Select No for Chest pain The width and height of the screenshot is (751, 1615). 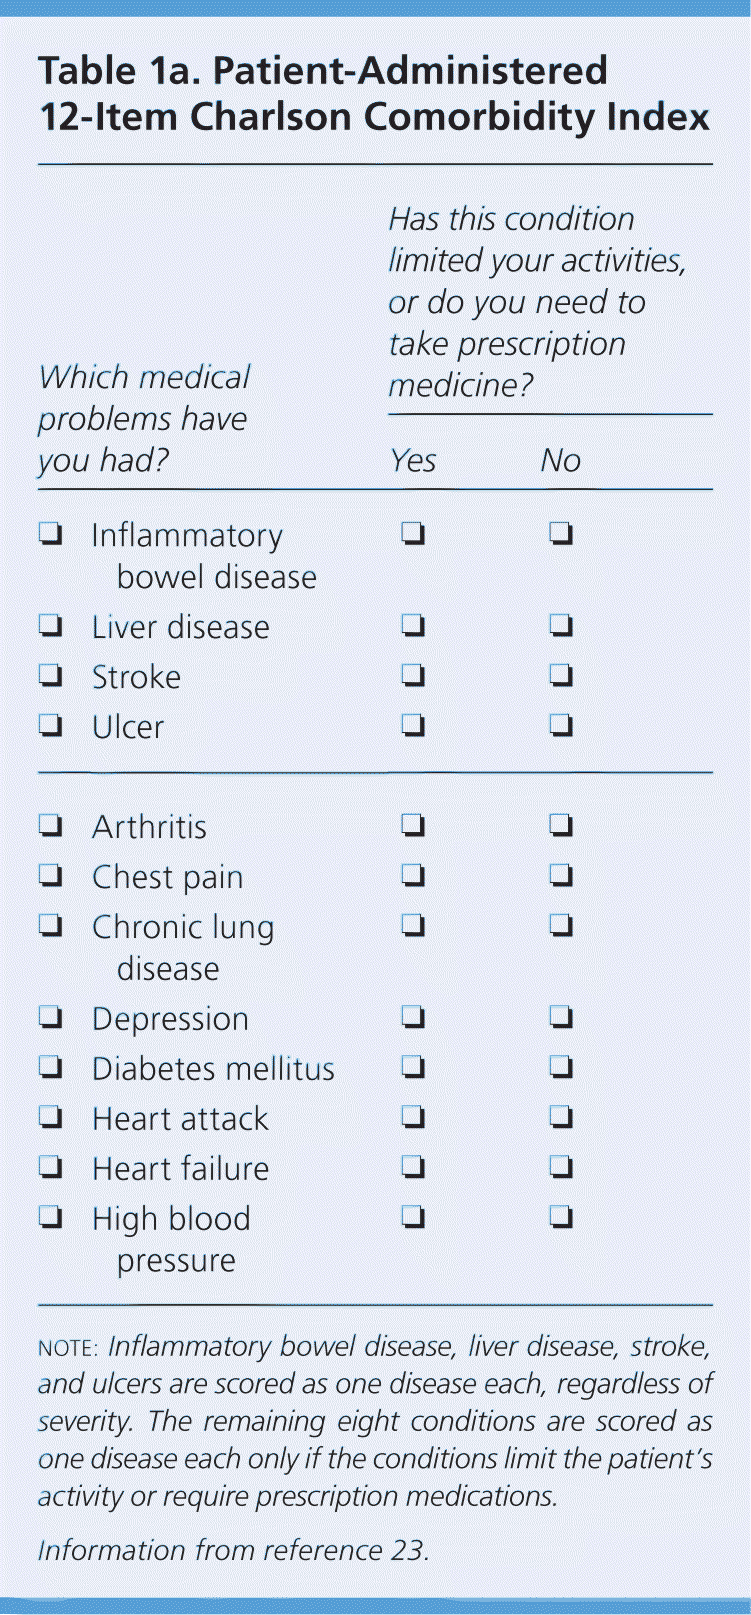(x=561, y=876)
